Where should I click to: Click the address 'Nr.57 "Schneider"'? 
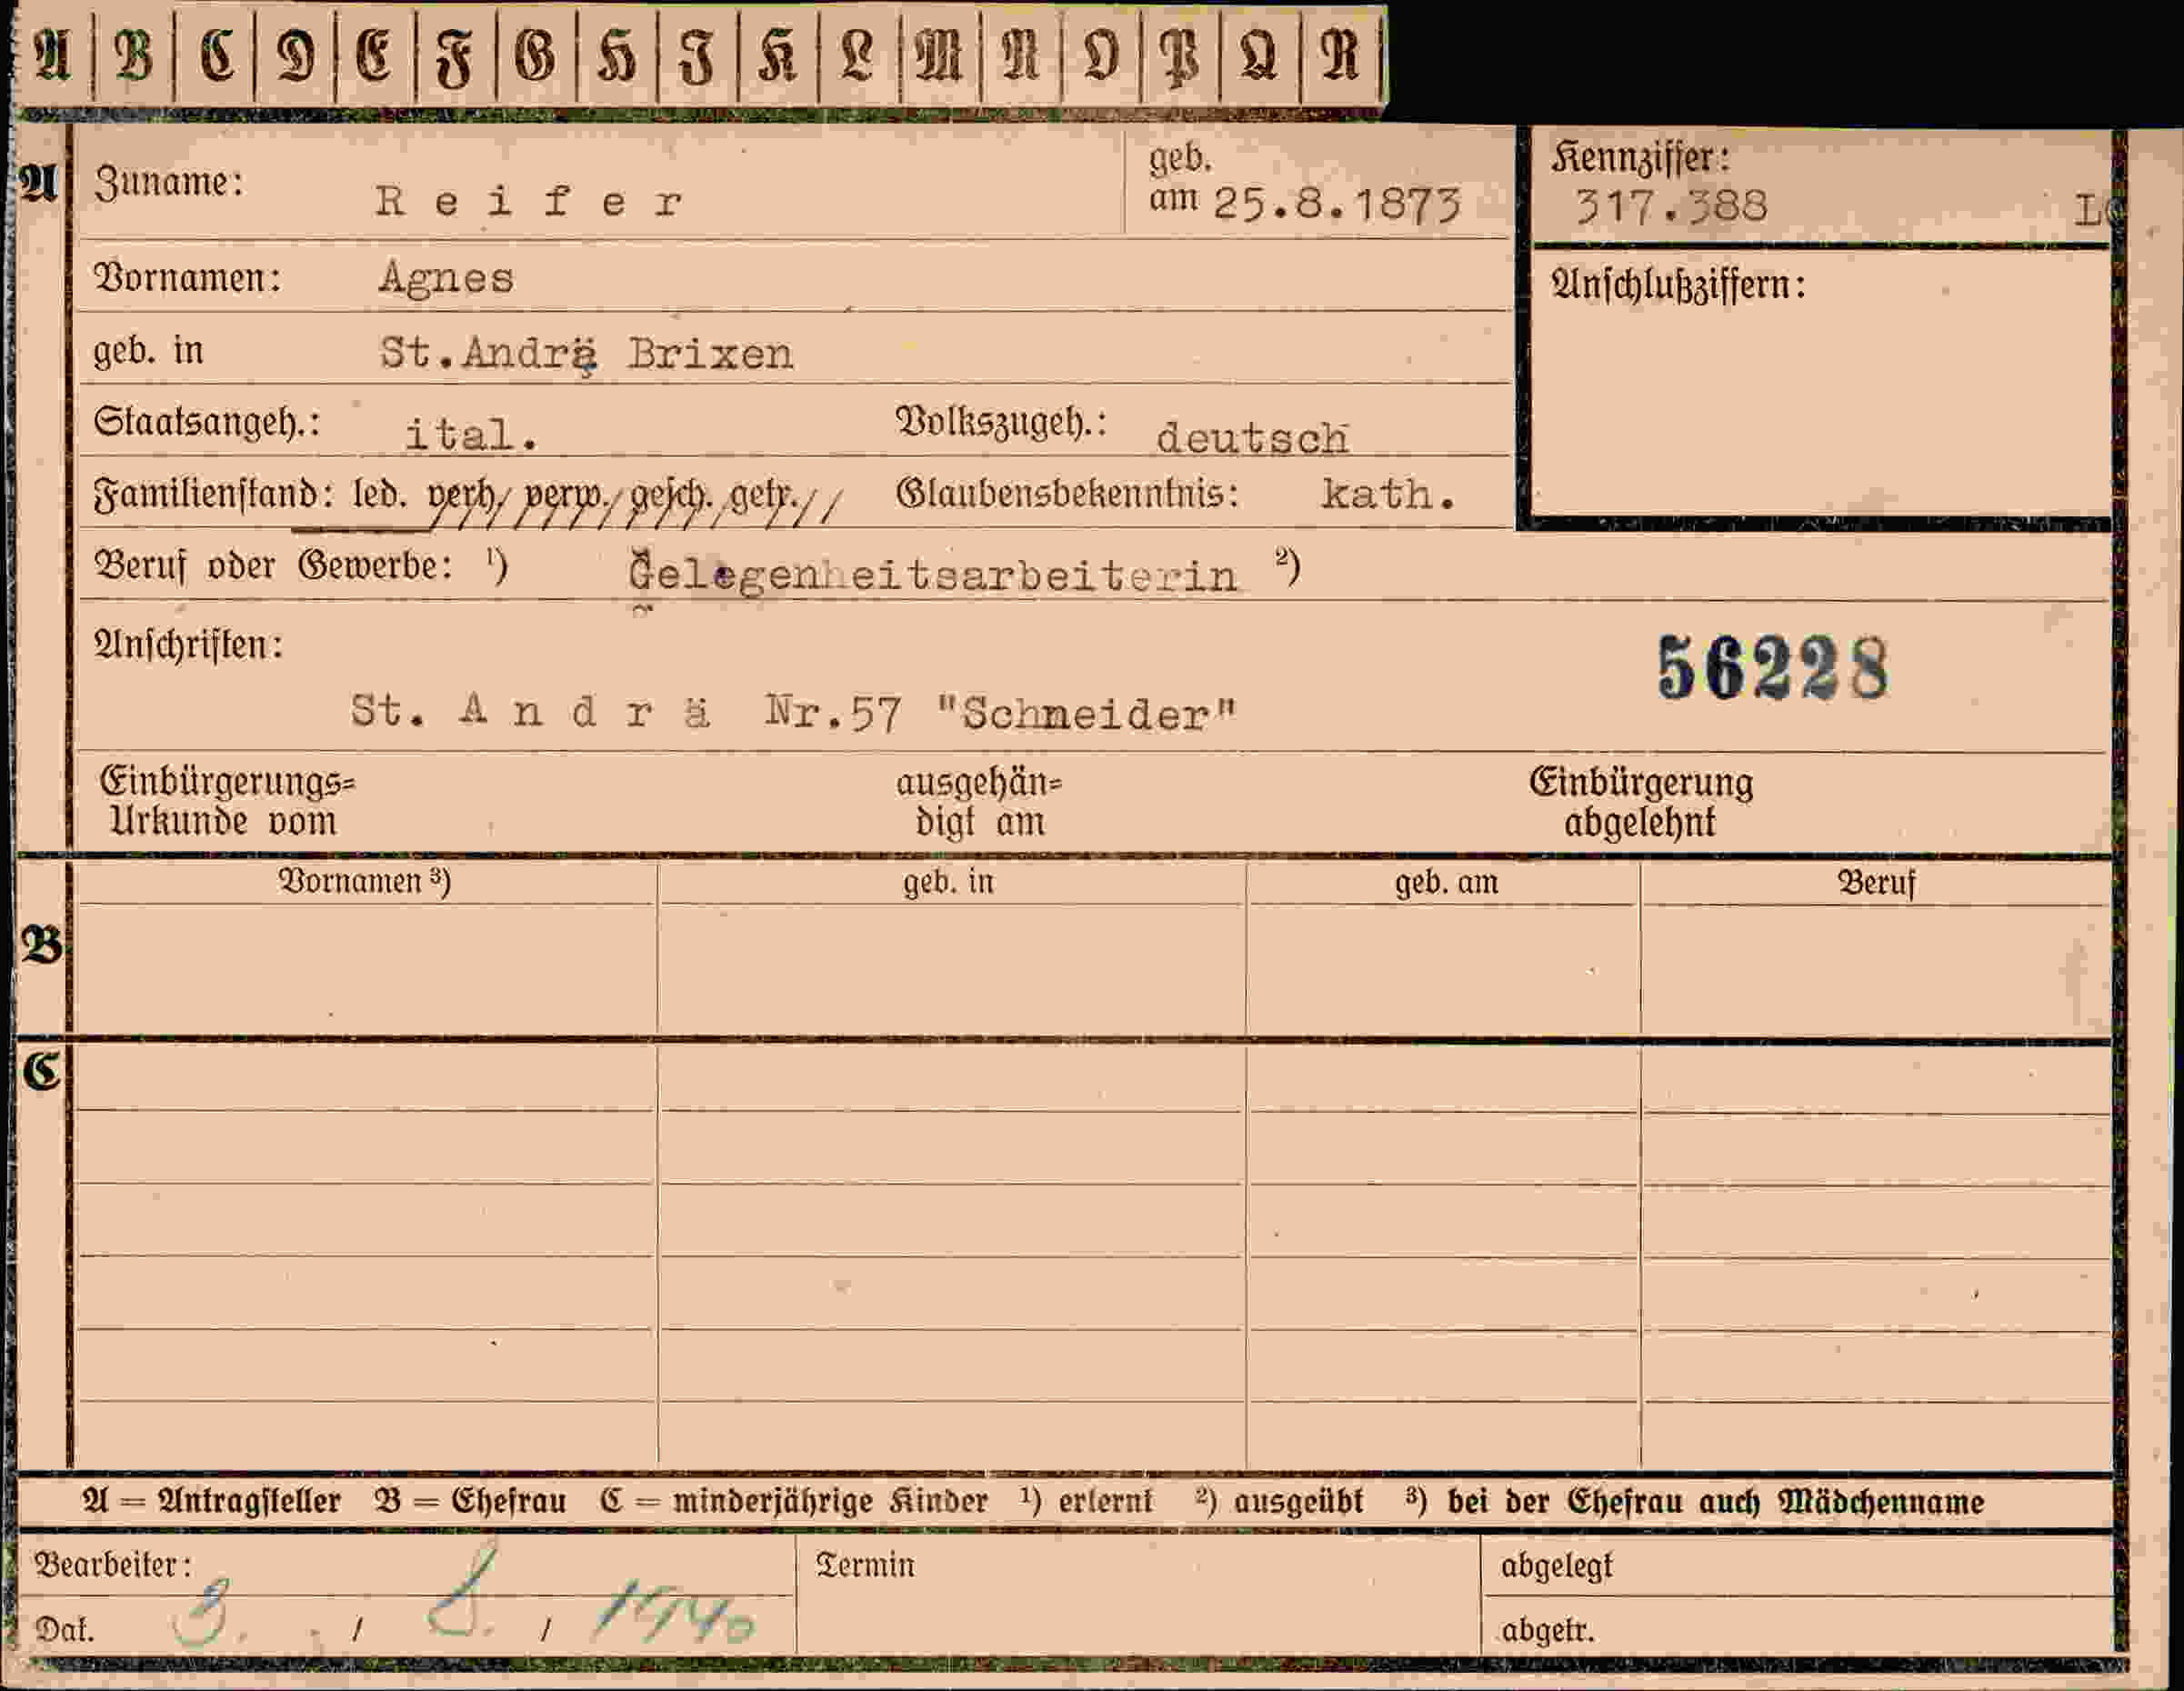[1002, 715]
